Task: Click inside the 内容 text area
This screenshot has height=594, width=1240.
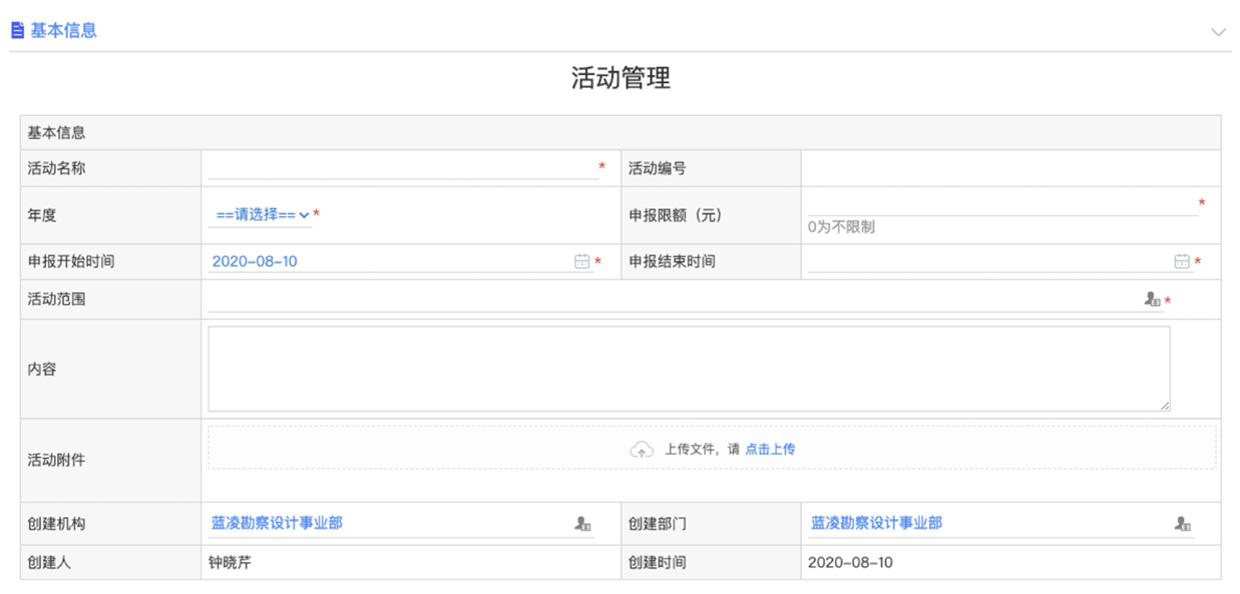Action: pos(688,368)
